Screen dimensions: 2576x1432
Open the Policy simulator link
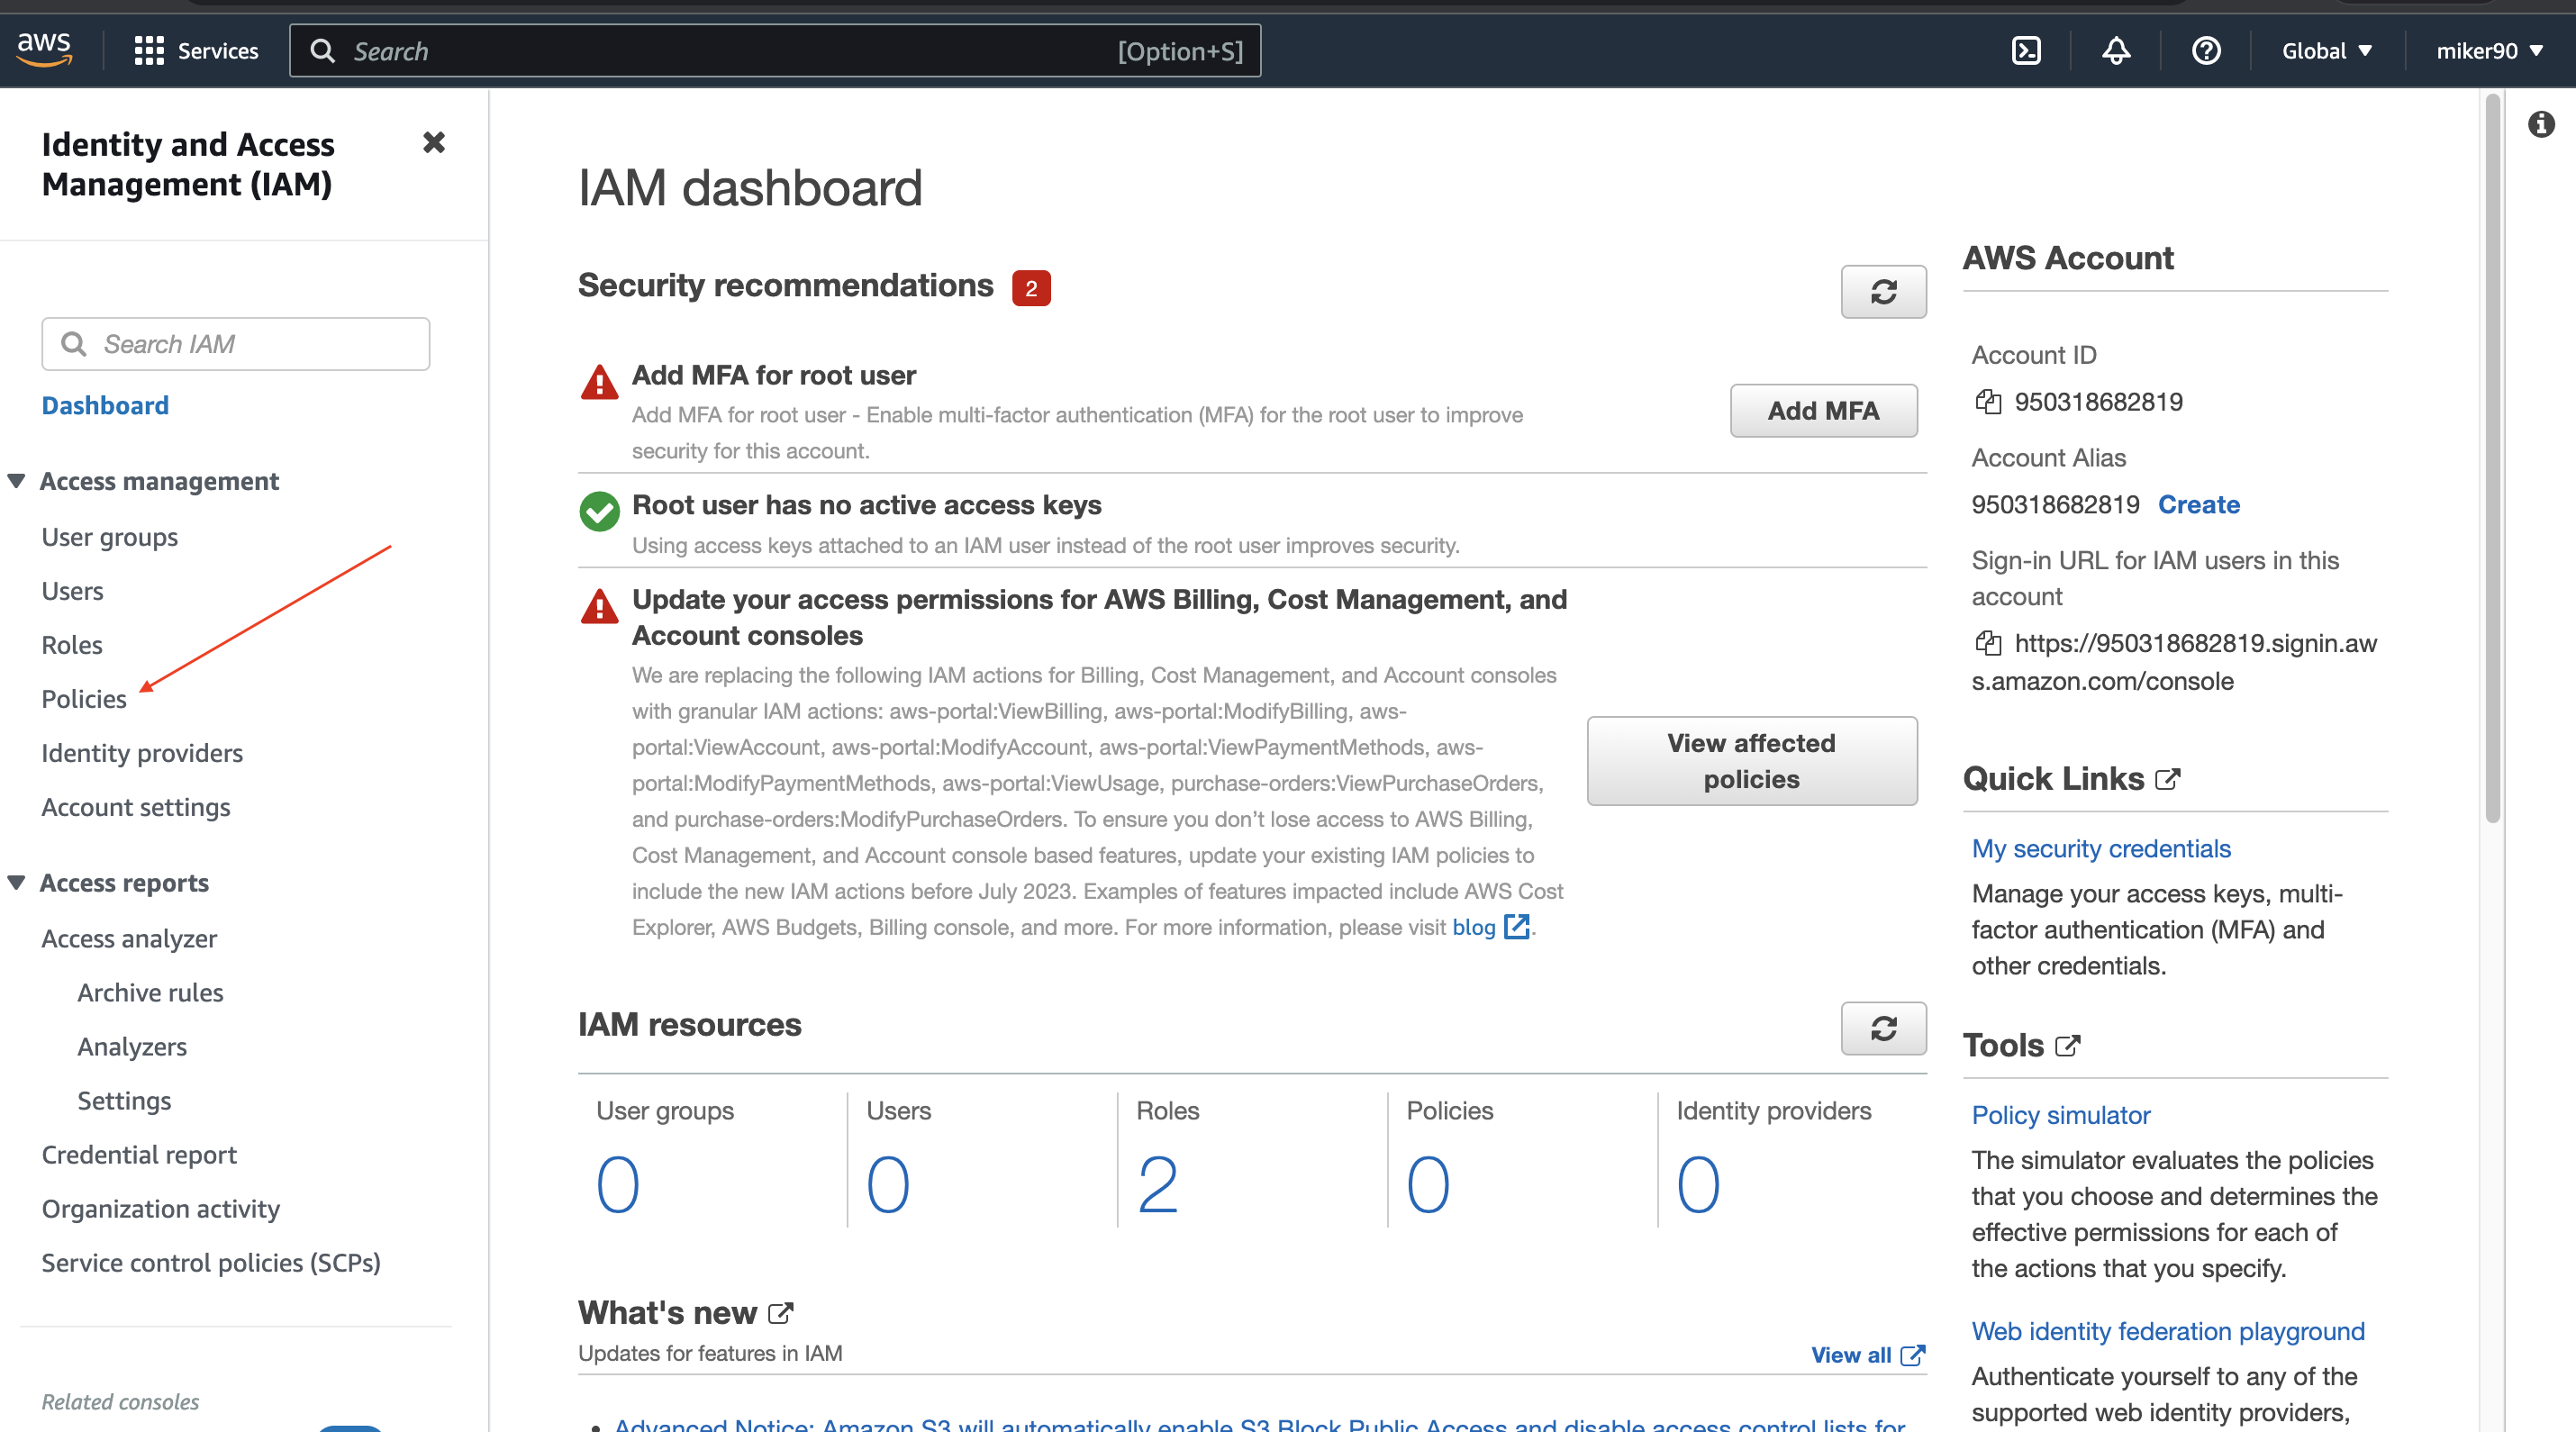2060,1115
